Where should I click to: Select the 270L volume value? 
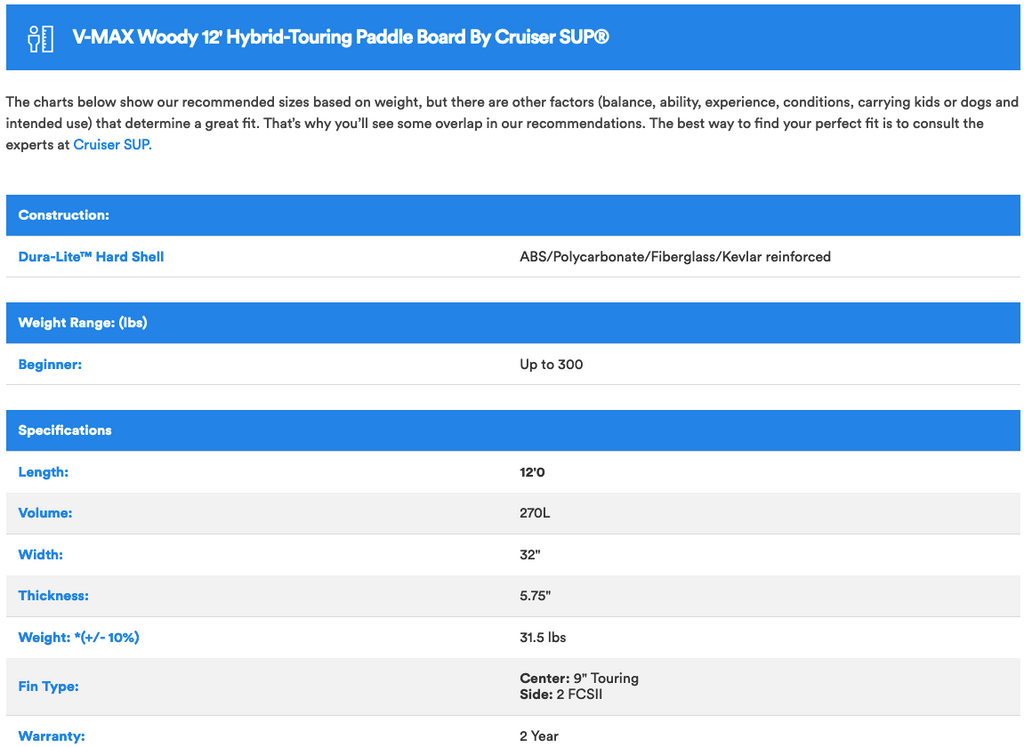coord(535,513)
